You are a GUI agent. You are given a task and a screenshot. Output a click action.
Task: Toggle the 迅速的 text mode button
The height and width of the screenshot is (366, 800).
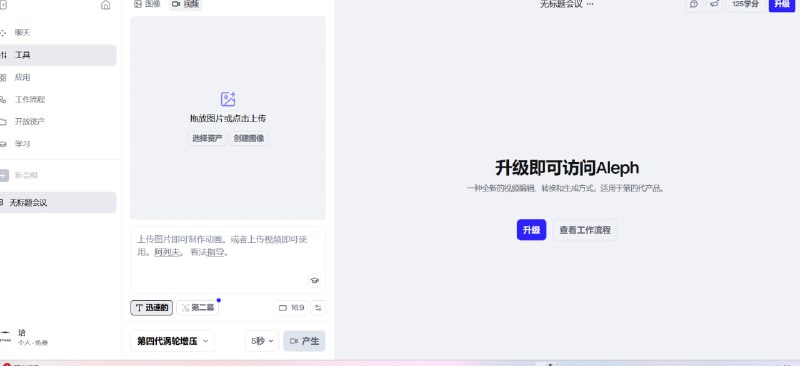[152, 308]
